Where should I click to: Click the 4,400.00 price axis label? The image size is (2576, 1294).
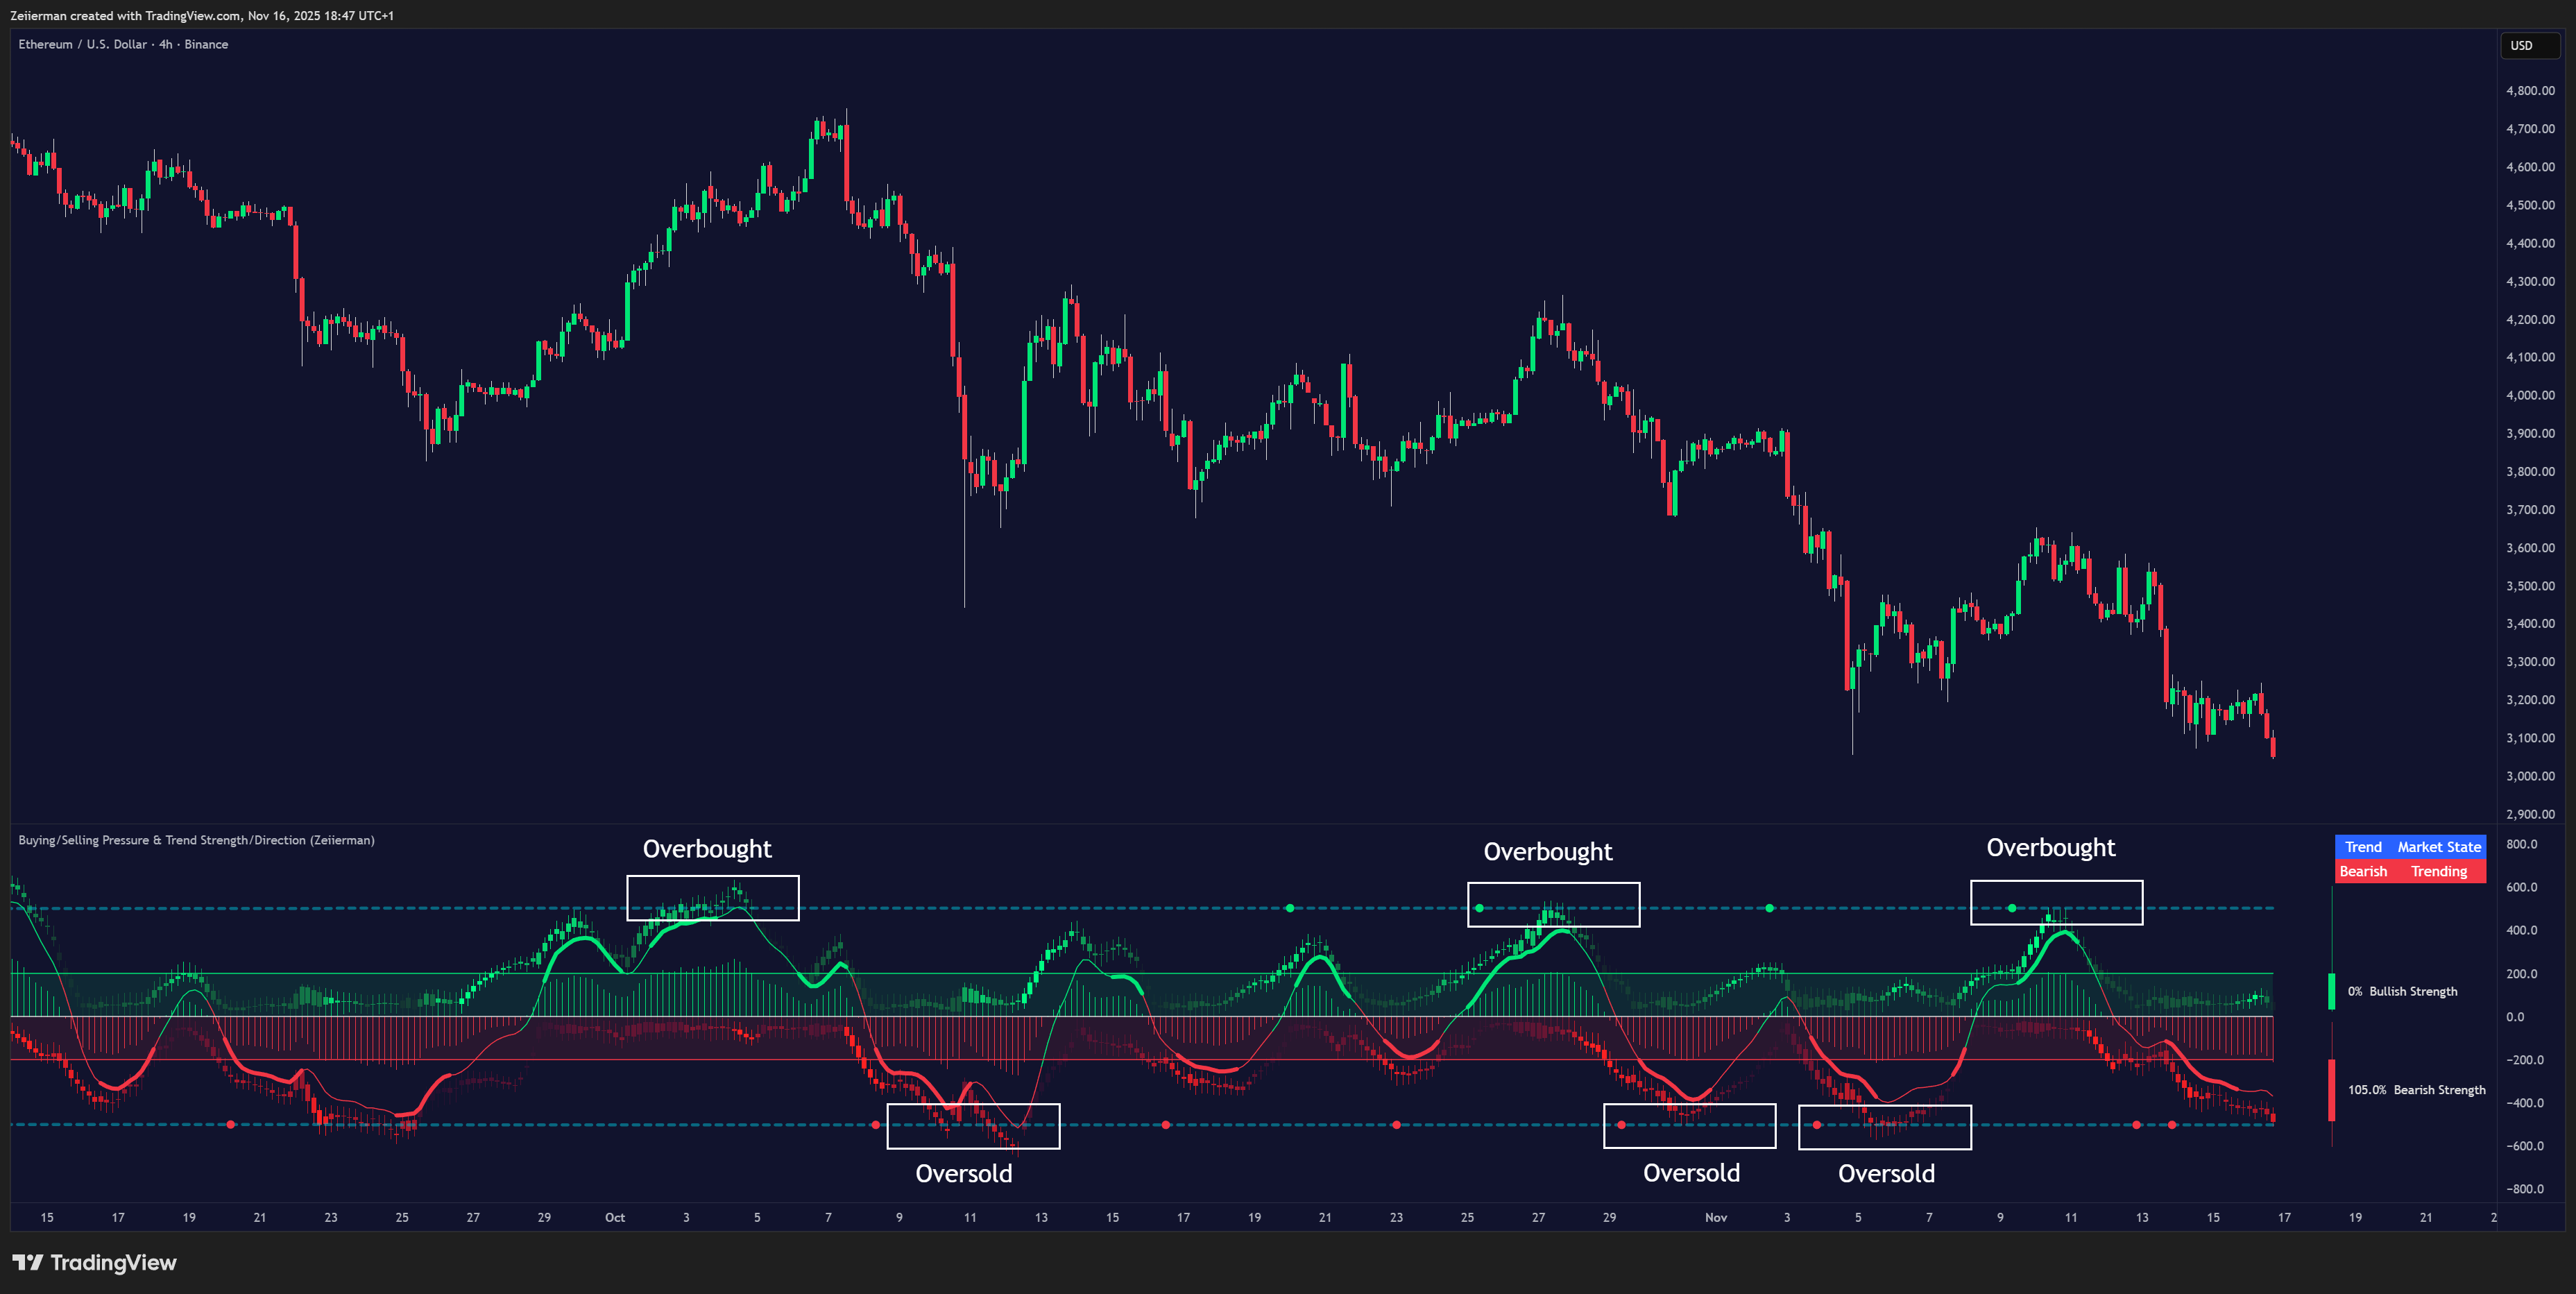2530,243
